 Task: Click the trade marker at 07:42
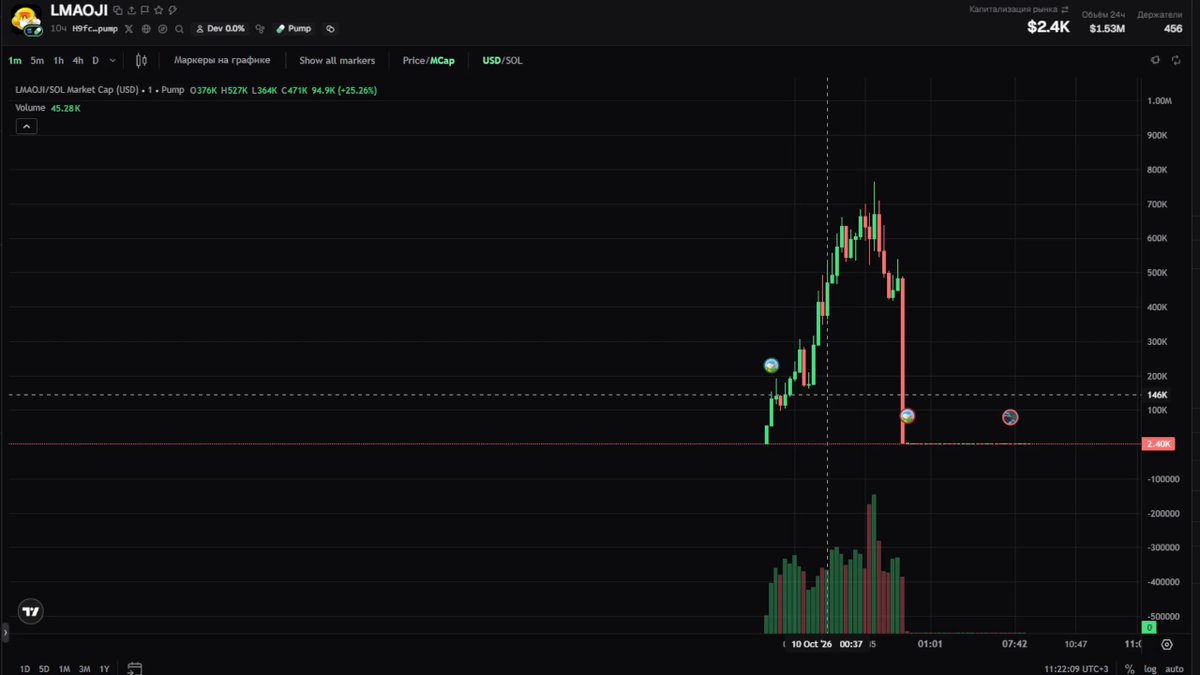(x=1010, y=417)
